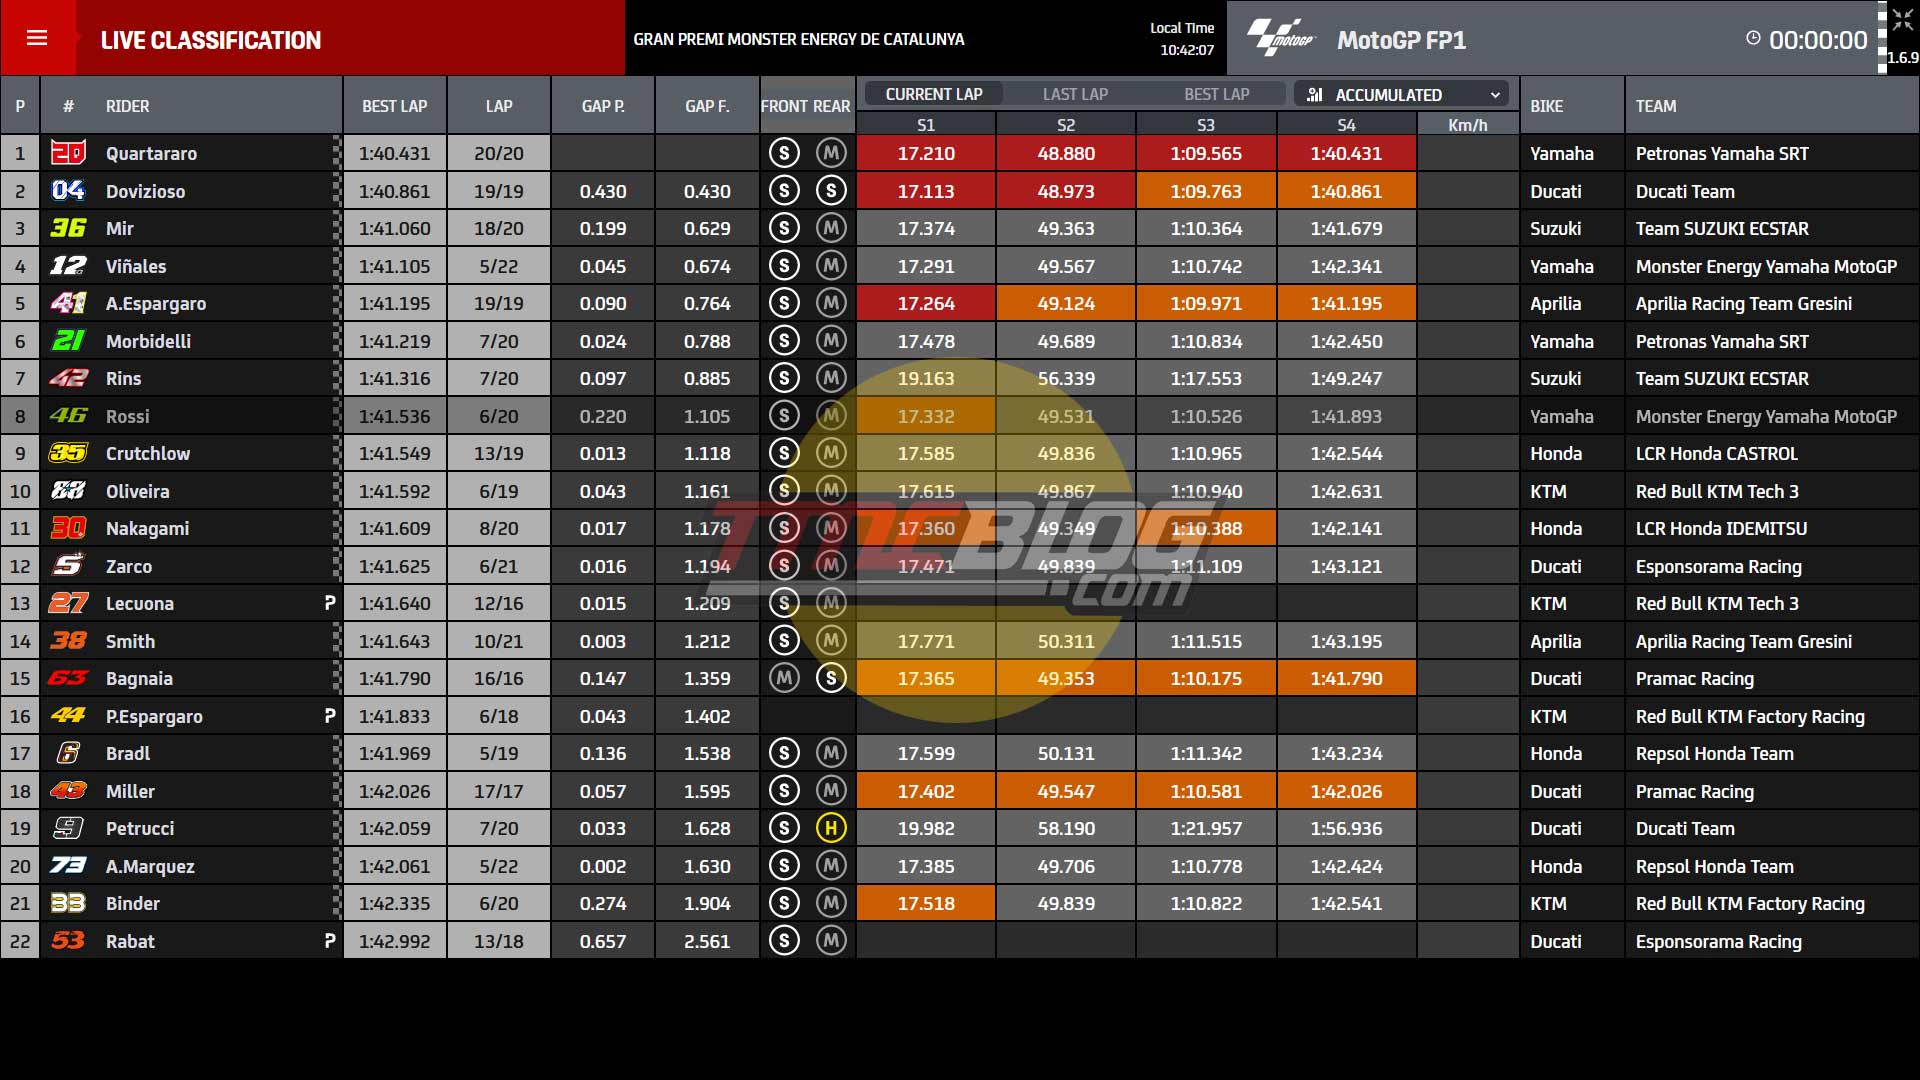Click Petrucci's S4 time 1:56.936
1920x1080 pixels.
1346,828
